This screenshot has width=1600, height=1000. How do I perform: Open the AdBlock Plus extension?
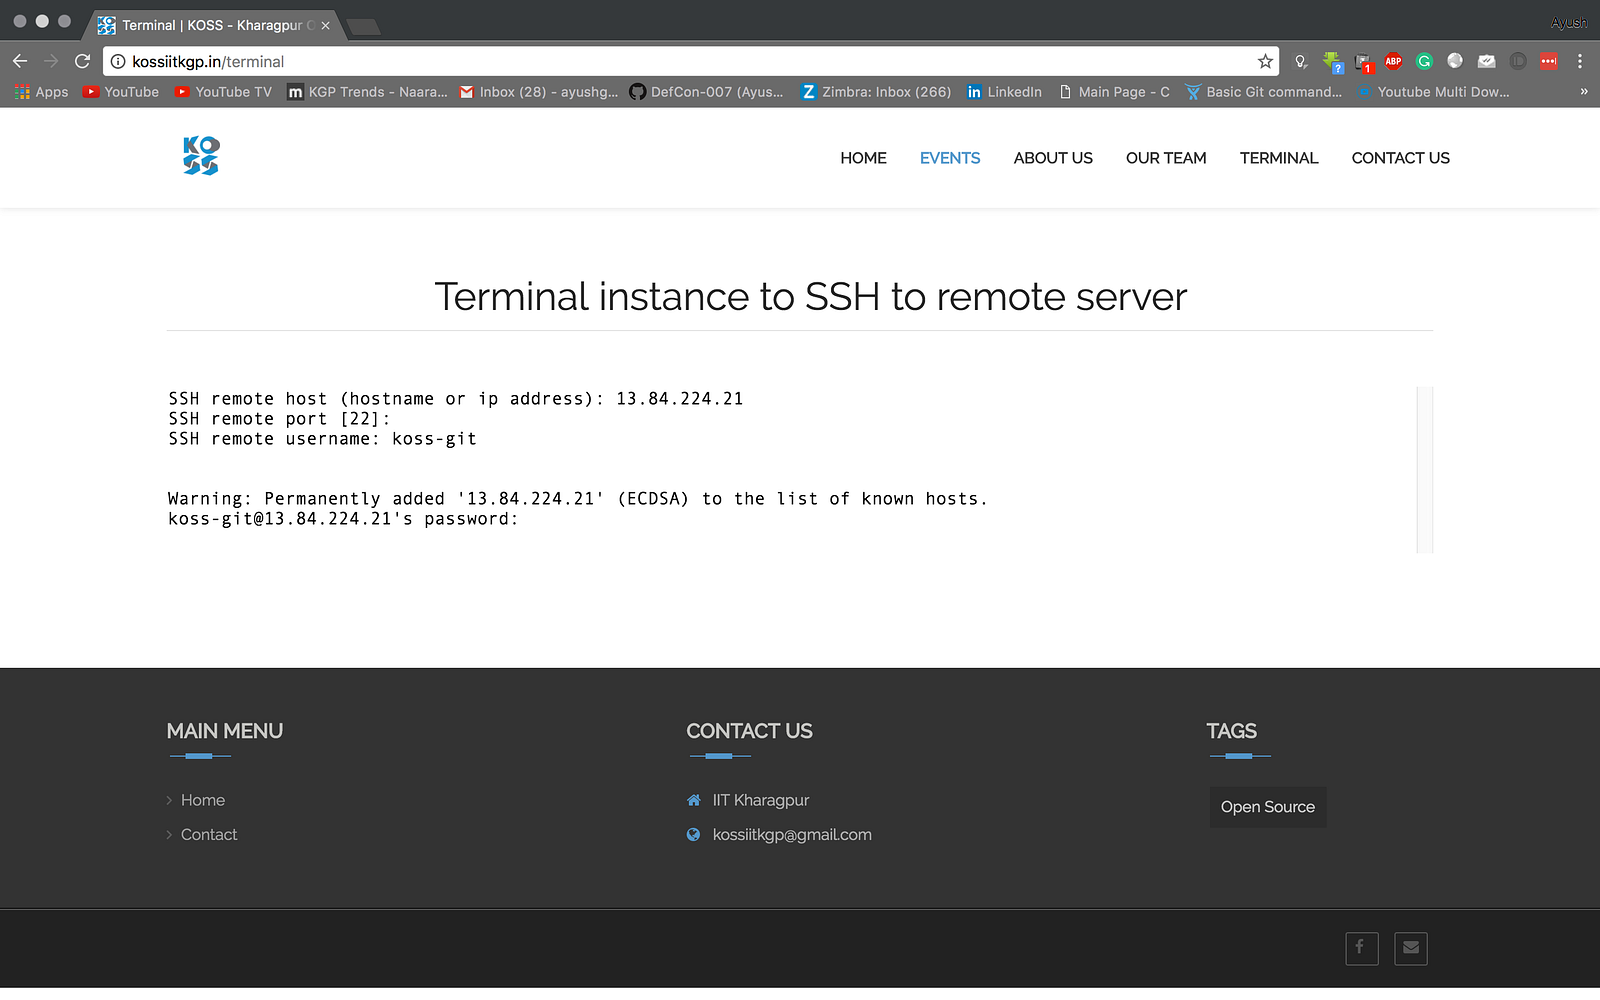[x=1393, y=61]
